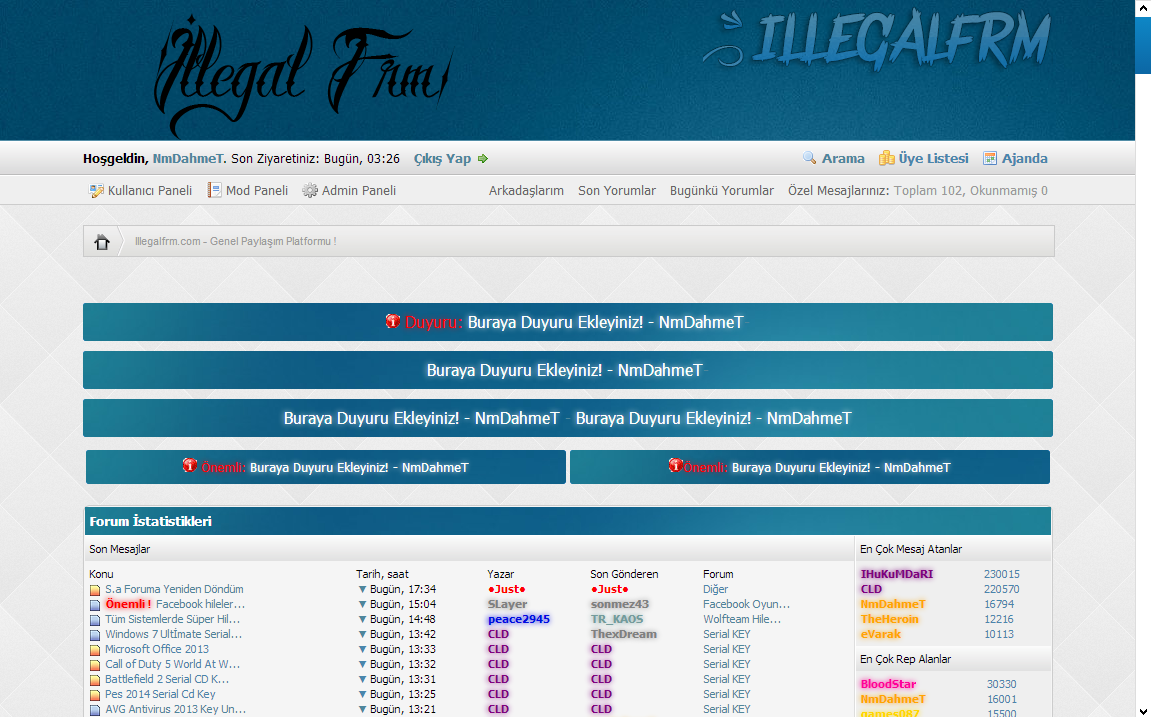This screenshot has height=717, width=1151.
Task: Click the Özel Mesajlarınız private messages link
Action: point(838,190)
